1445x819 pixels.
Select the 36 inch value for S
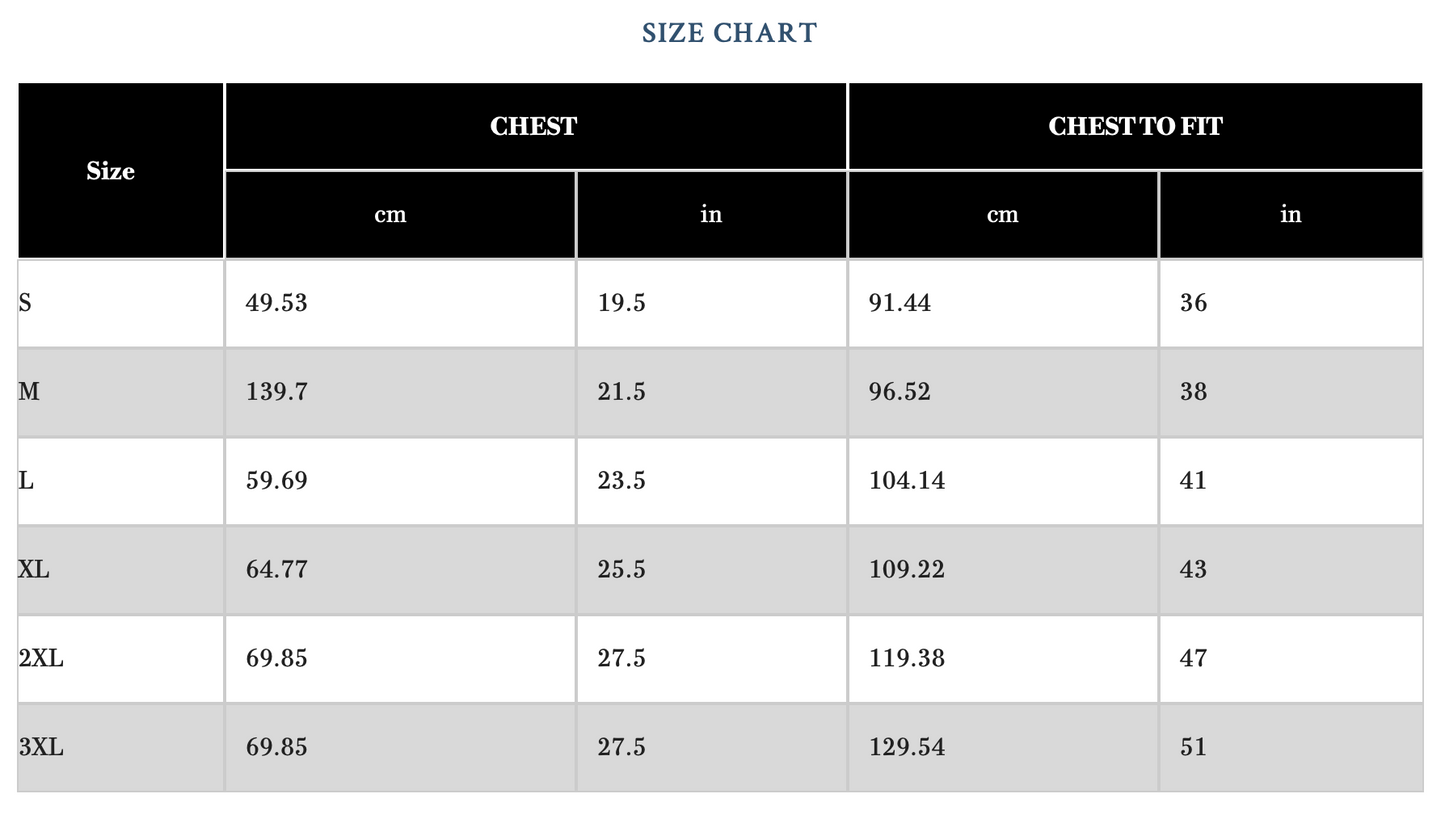coord(1193,303)
